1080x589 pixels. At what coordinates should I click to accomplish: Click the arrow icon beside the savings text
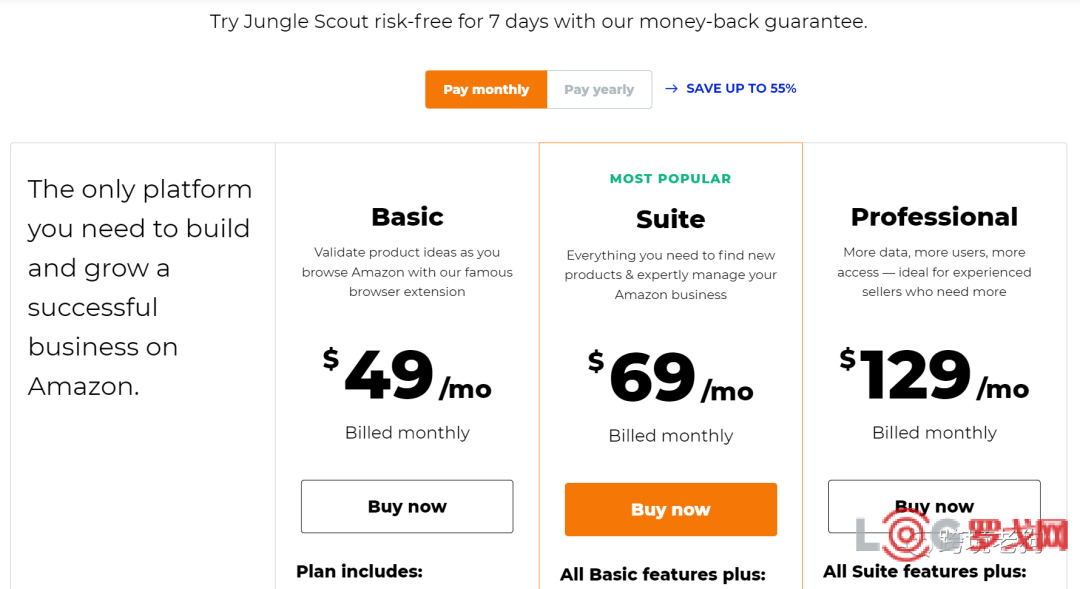671,89
